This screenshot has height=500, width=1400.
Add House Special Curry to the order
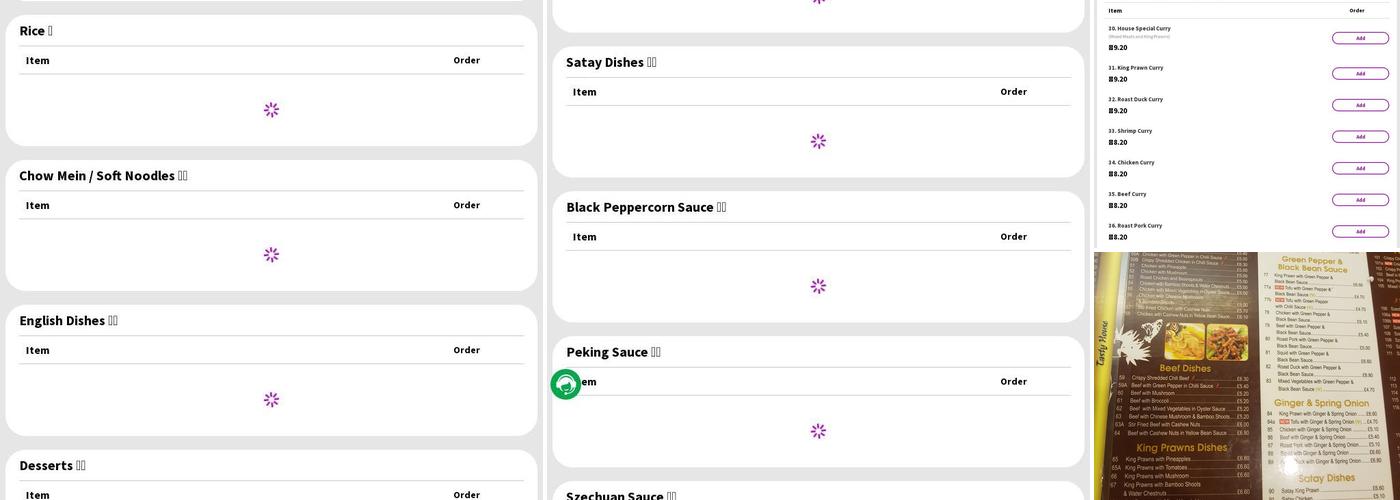click(x=1360, y=38)
